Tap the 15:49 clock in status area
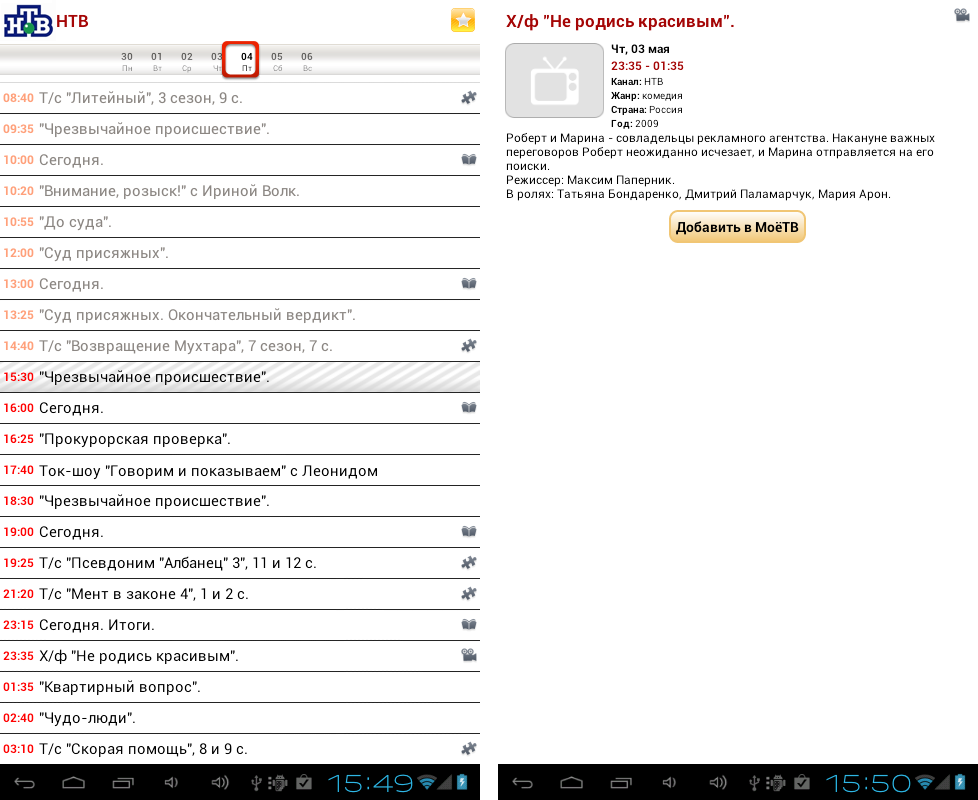This screenshot has width=978, height=800. [370, 783]
